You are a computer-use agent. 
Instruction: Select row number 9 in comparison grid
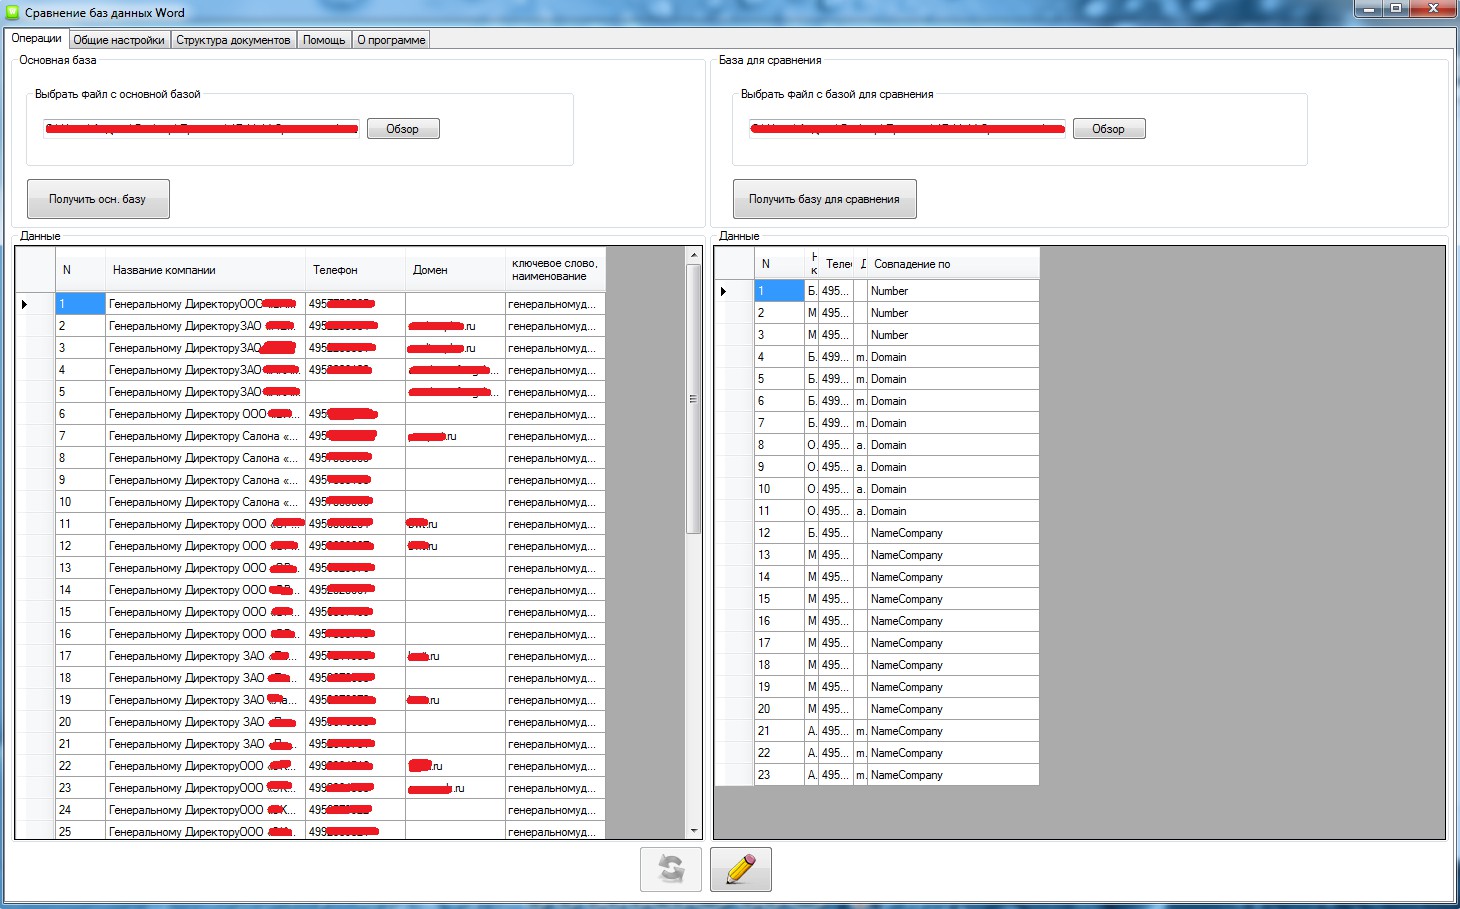pos(779,467)
